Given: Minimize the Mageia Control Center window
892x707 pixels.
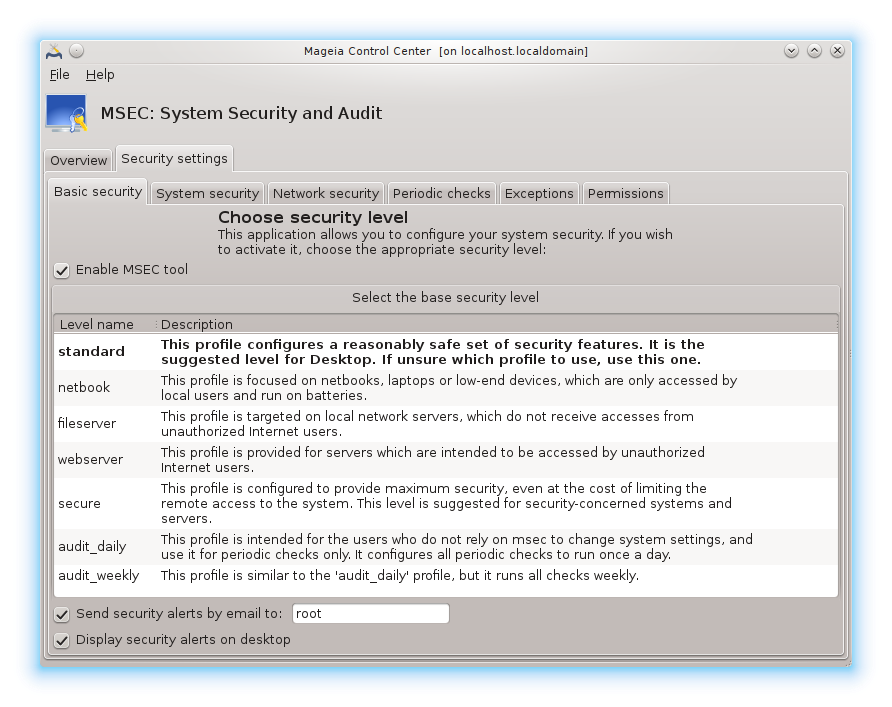Looking at the screenshot, I should (x=791, y=50).
